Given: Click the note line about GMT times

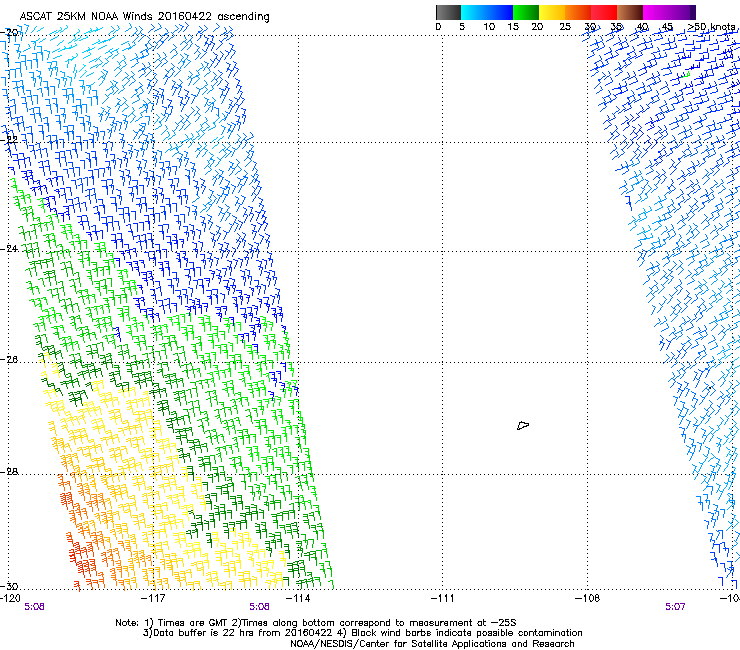Looking at the screenshot, I should pos(316,623).
